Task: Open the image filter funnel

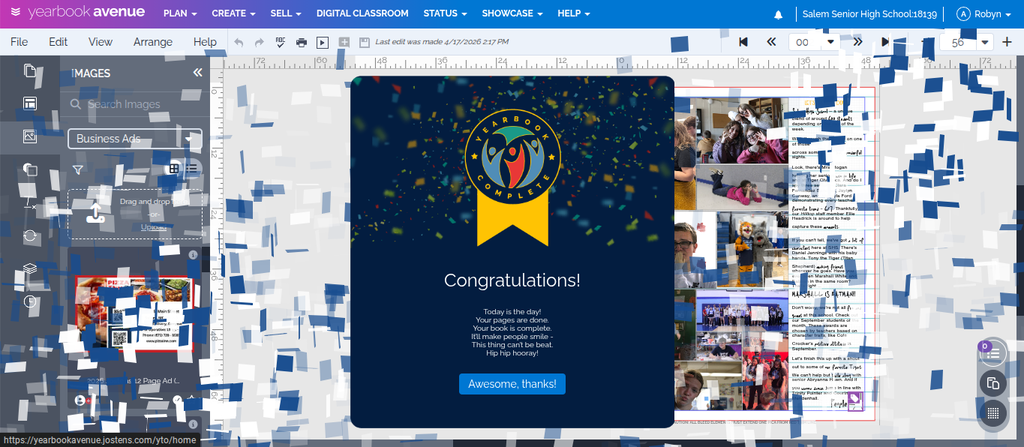Action: tap(78, 169)
